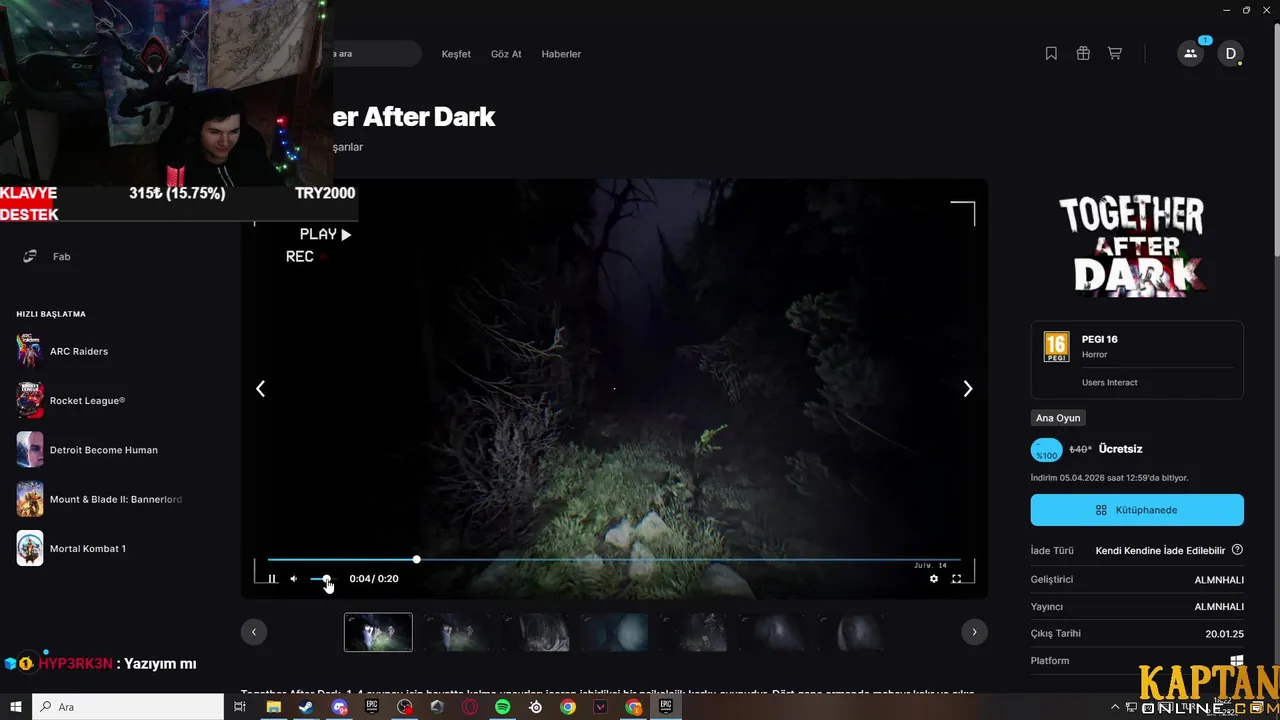
Task: Click the -%100 discount badge
Action: click(1047, 450)
